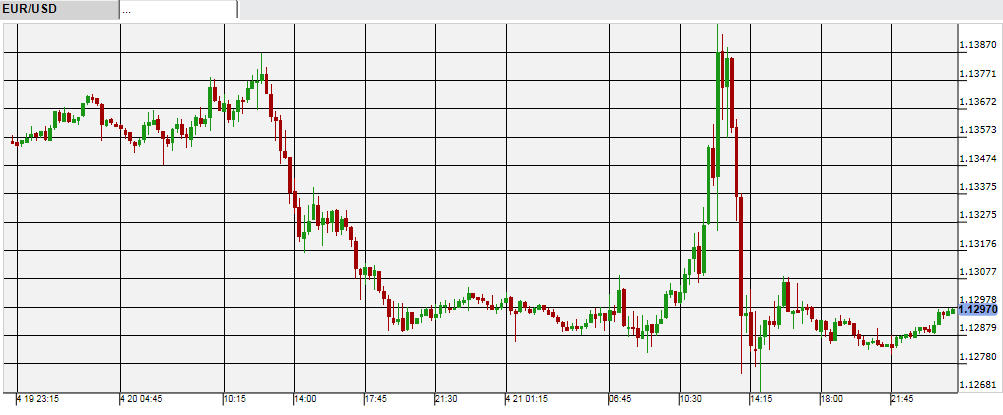Viewport: 1003px width, 415px height.
Task: Click the 1.13474 price axis label
Action: (978, 159)
